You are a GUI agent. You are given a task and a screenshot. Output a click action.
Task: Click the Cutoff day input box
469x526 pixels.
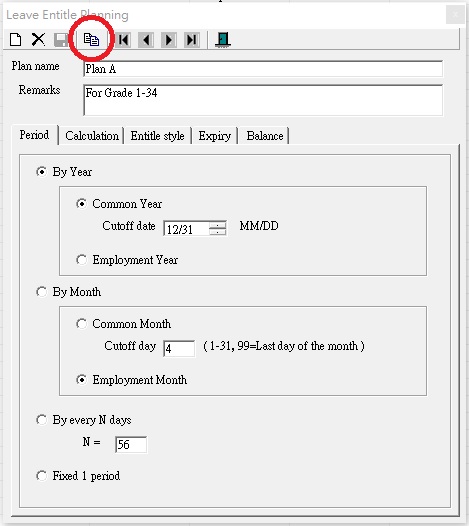pyautogui.click(x=179, y=349)
